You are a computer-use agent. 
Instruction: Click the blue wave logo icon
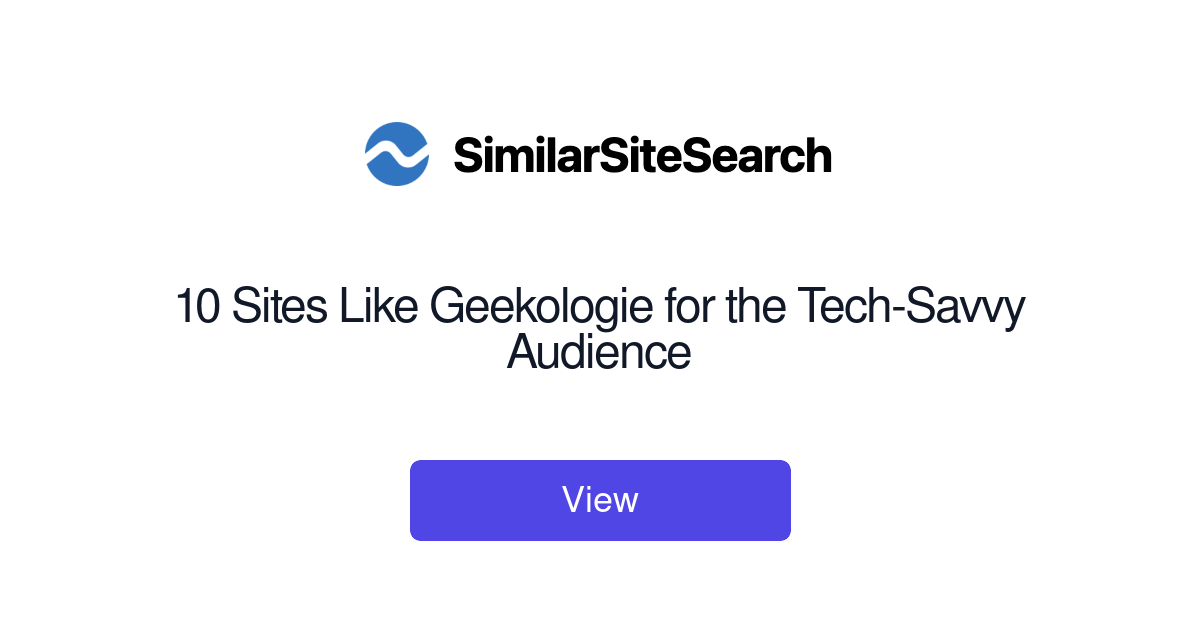(397, 154)
